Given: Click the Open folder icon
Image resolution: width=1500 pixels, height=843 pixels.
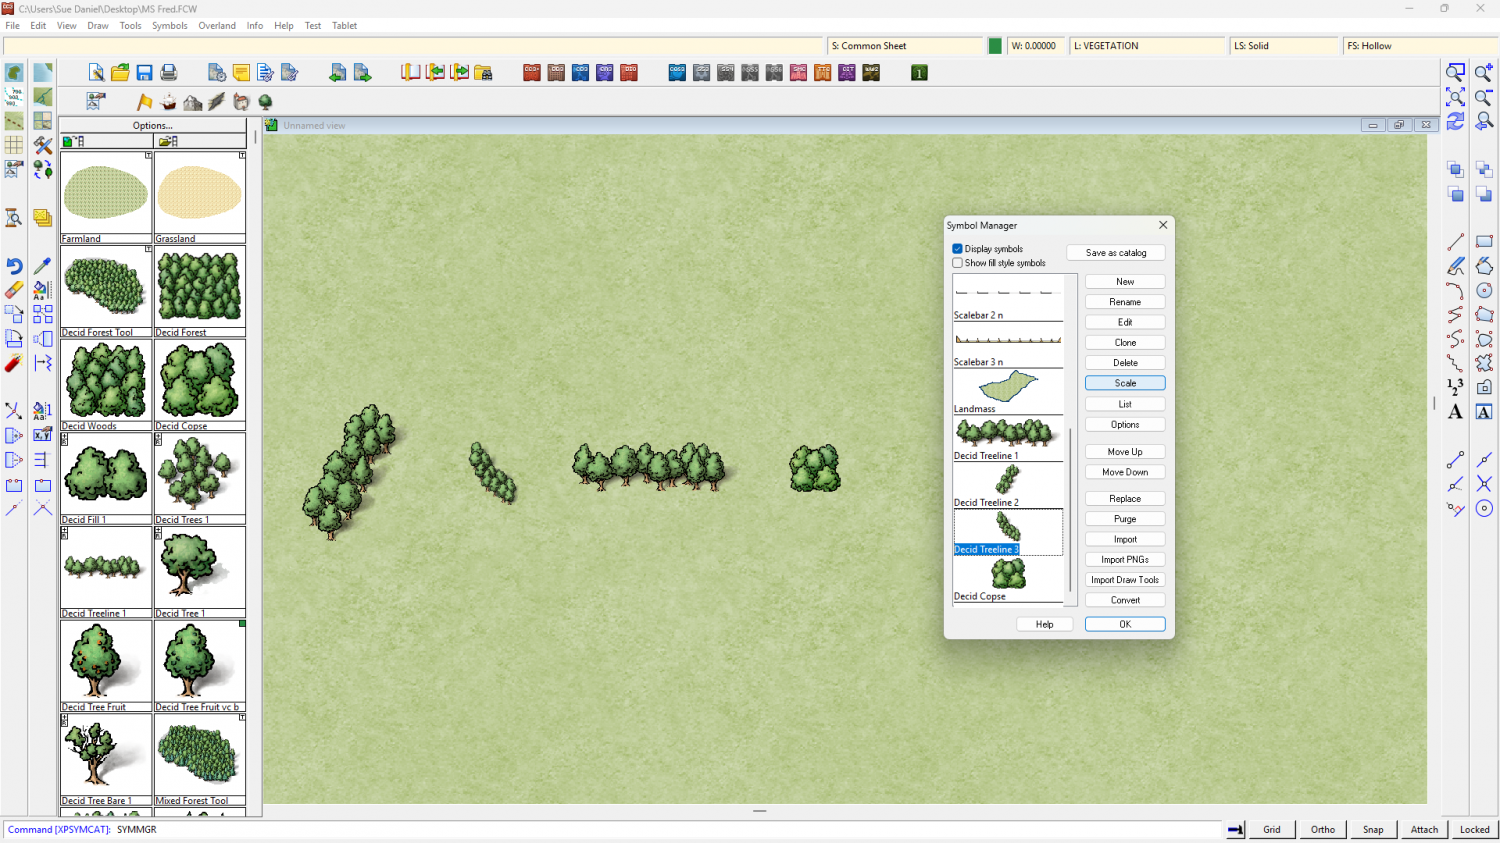Looking at the screenshot, I should [x=120, y=73].
